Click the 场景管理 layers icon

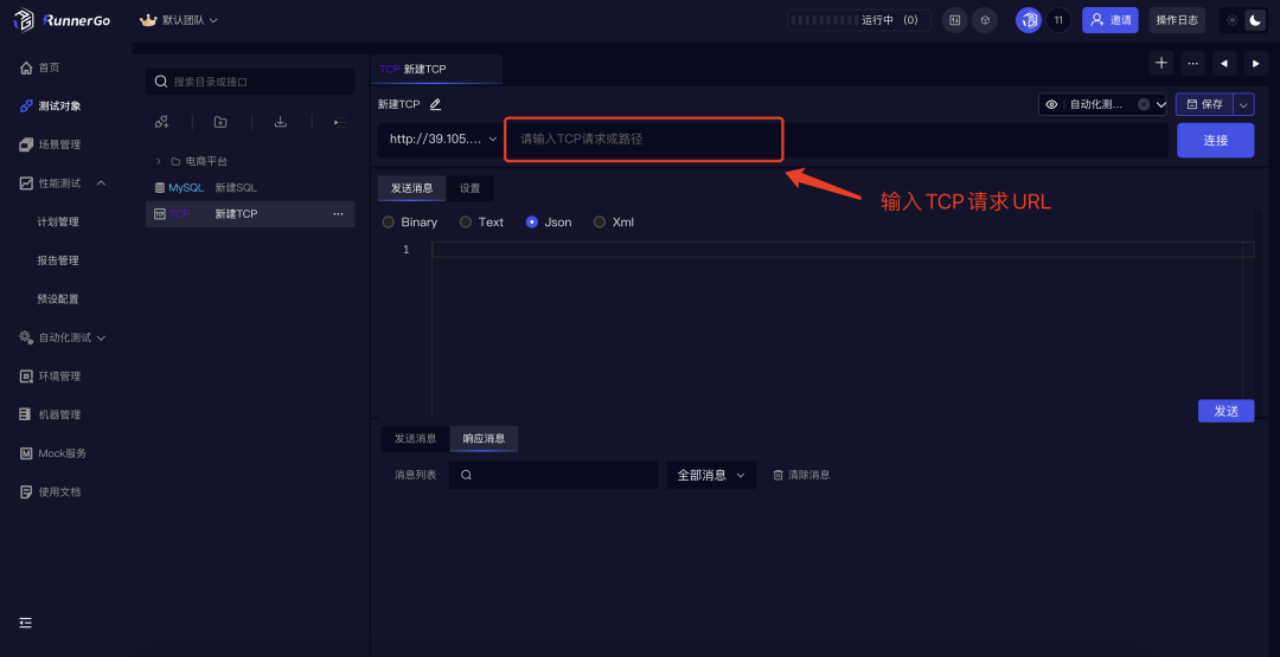pos(26,145)
